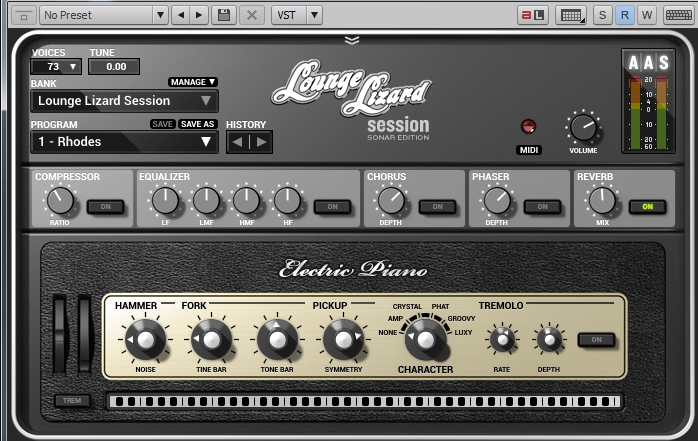Click the red MIDI indicator light
Viewport: 698px width, 441px height.
coord(528,127)
